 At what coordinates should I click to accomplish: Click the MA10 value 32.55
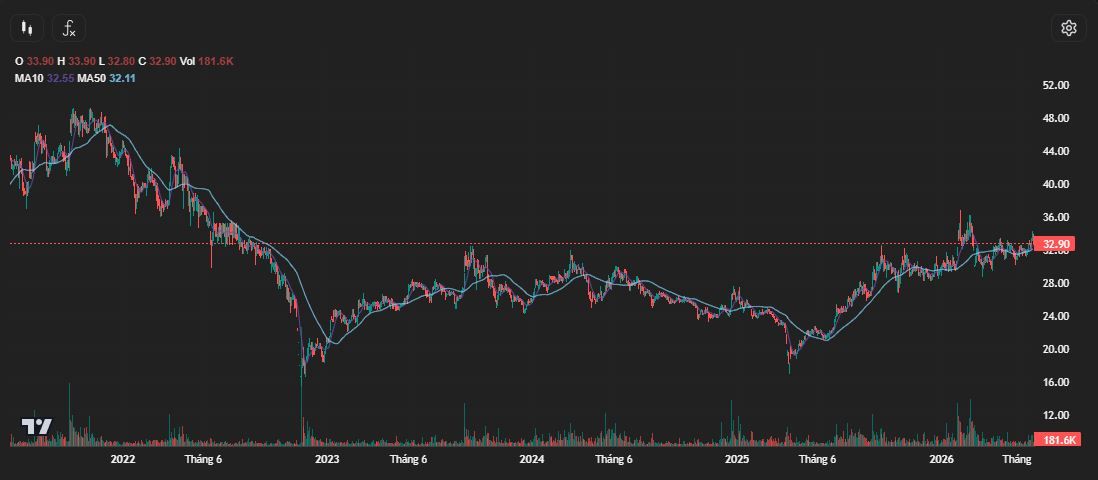tap(60, 78)
